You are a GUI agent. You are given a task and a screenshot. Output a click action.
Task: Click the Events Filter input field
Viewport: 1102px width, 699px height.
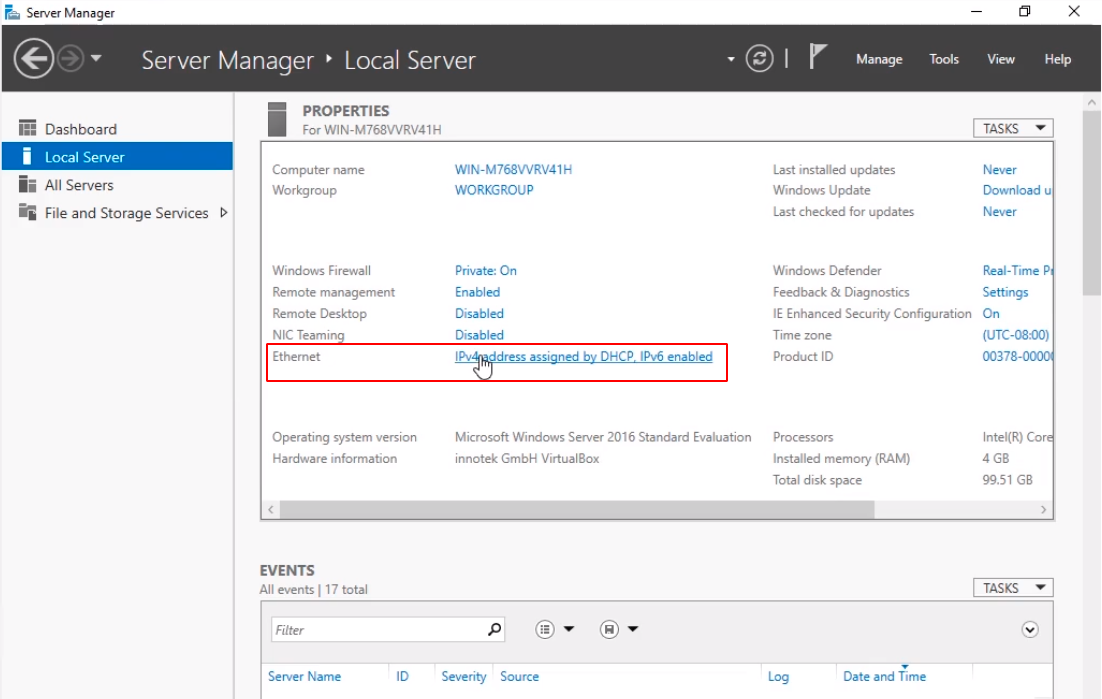pyautogui.click(x=378, y=629)
